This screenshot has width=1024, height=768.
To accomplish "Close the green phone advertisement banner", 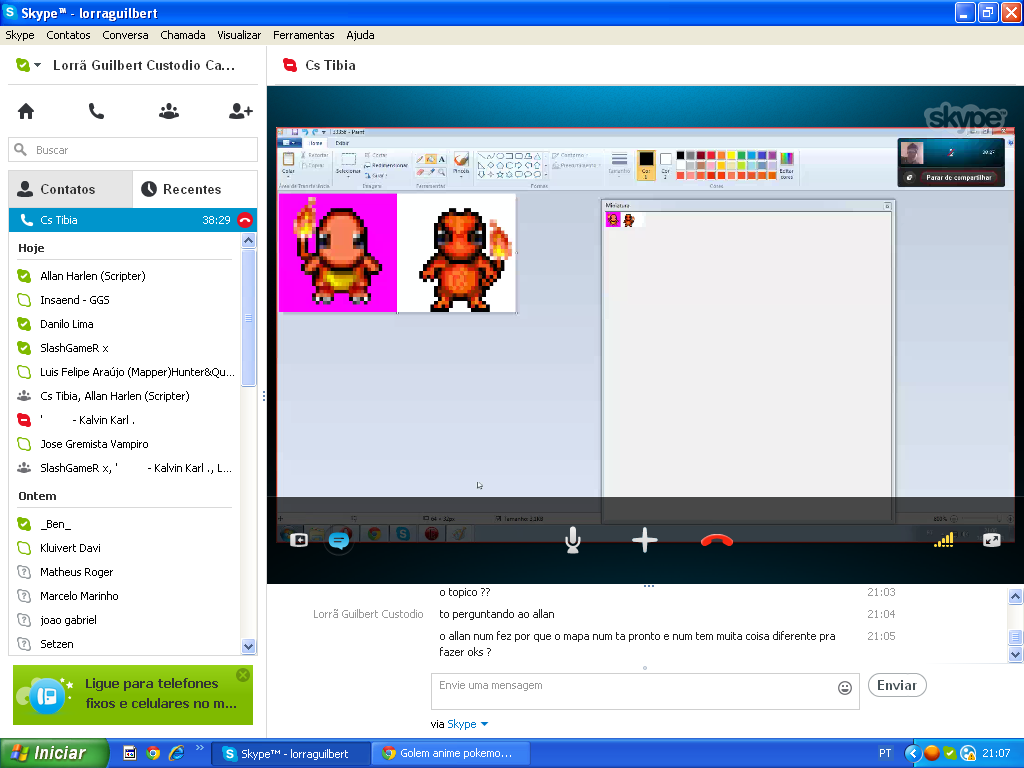I will pyautogui.click(x=243, y=675).
